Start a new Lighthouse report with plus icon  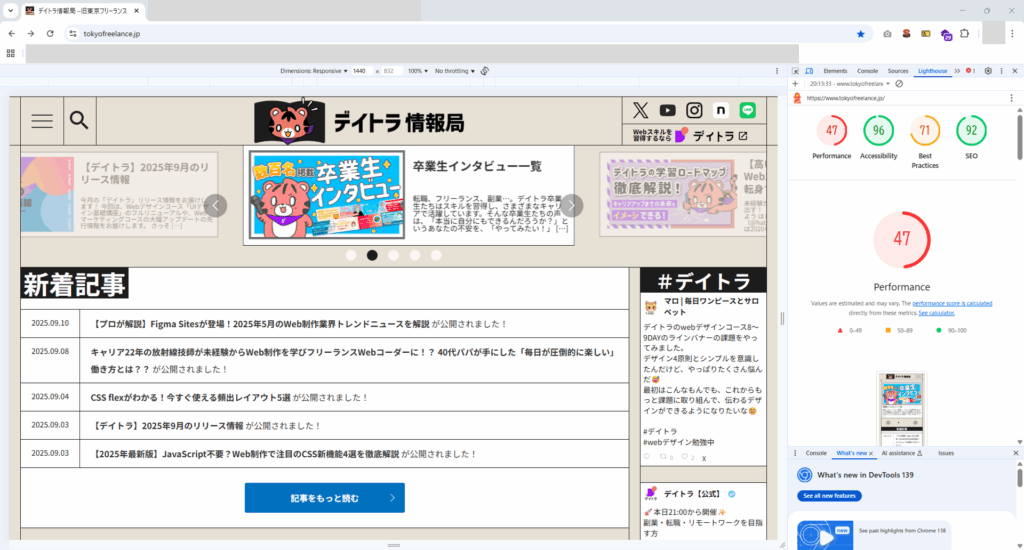tap(795, 84)
